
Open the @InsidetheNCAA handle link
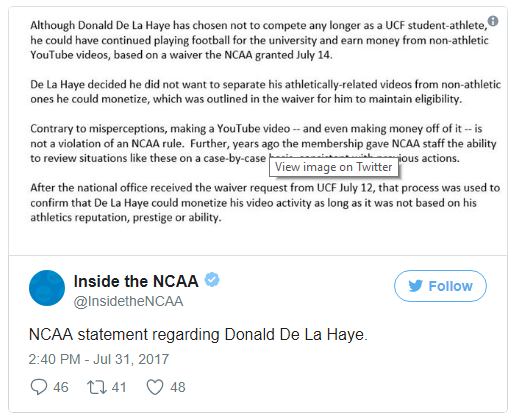[x=128, y=301]
